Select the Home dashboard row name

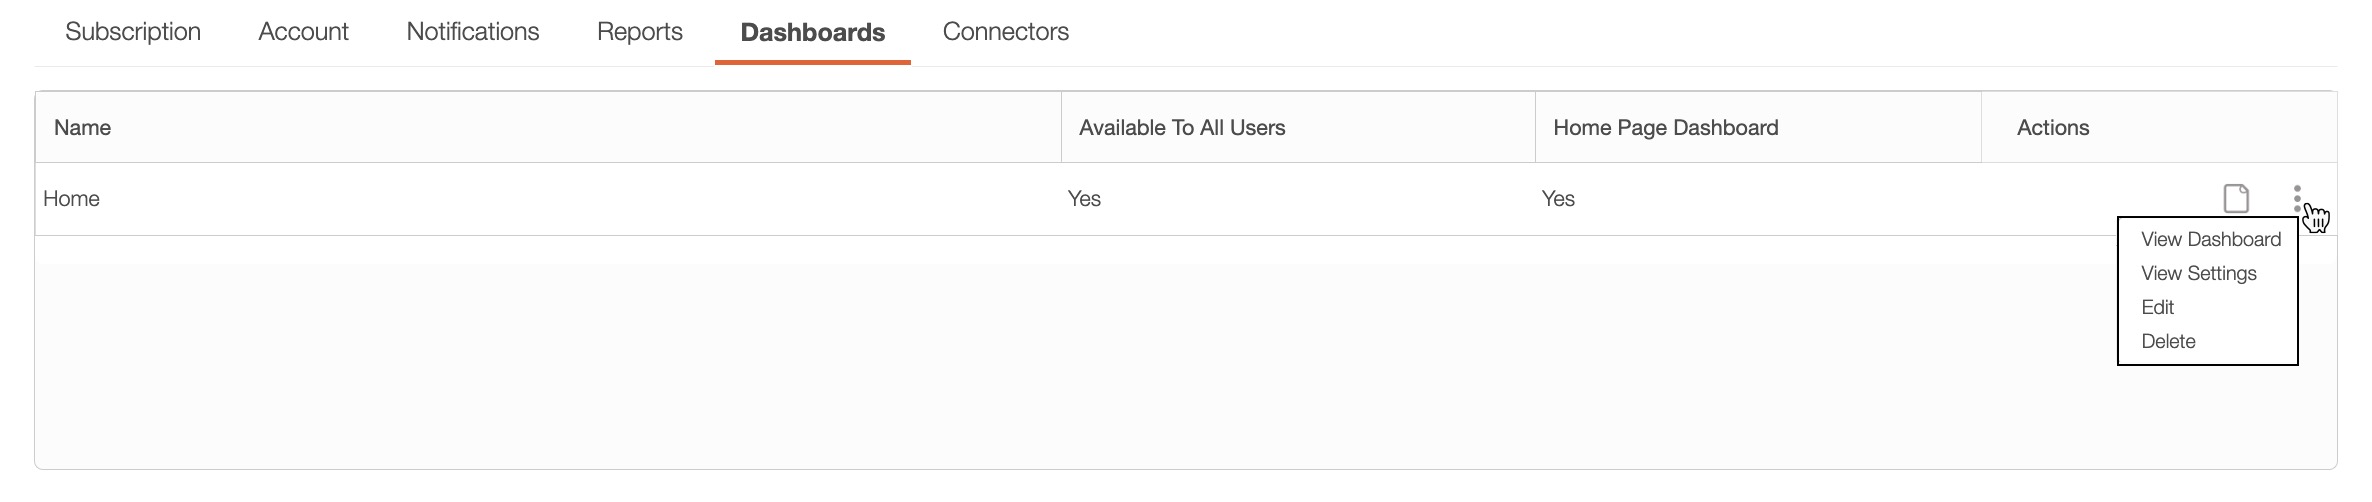click(71, 199)
